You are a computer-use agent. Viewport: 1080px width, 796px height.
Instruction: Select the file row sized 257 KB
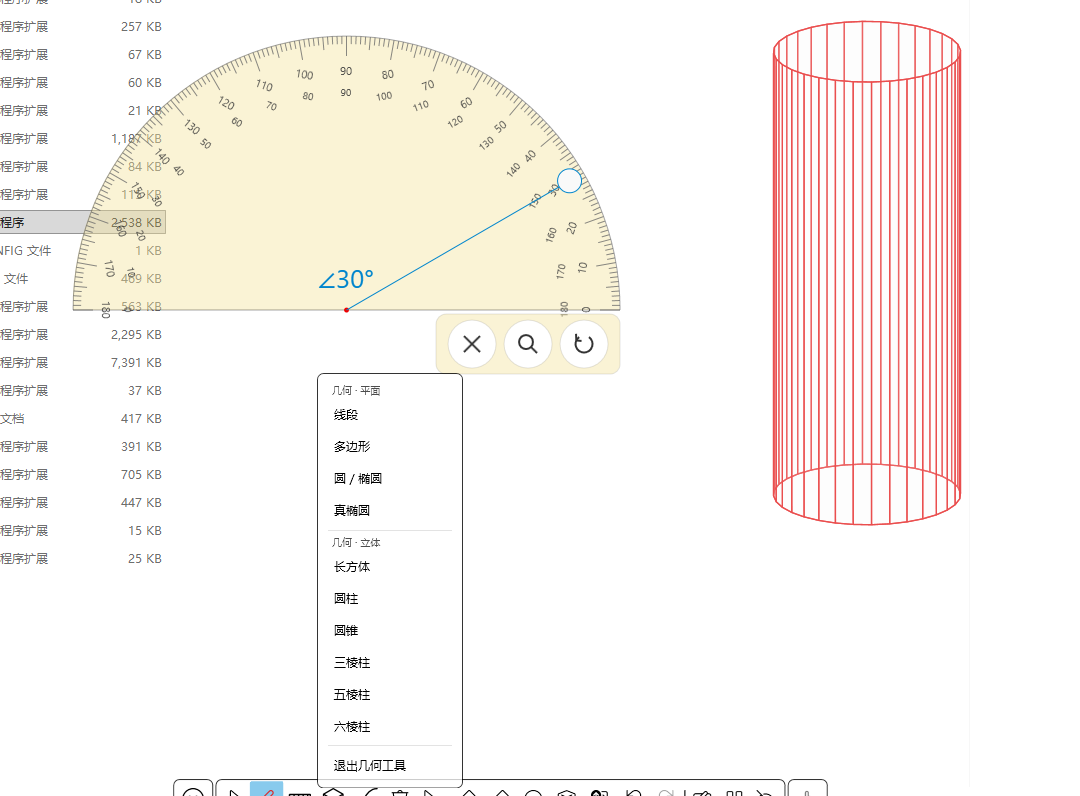(83, 27)
